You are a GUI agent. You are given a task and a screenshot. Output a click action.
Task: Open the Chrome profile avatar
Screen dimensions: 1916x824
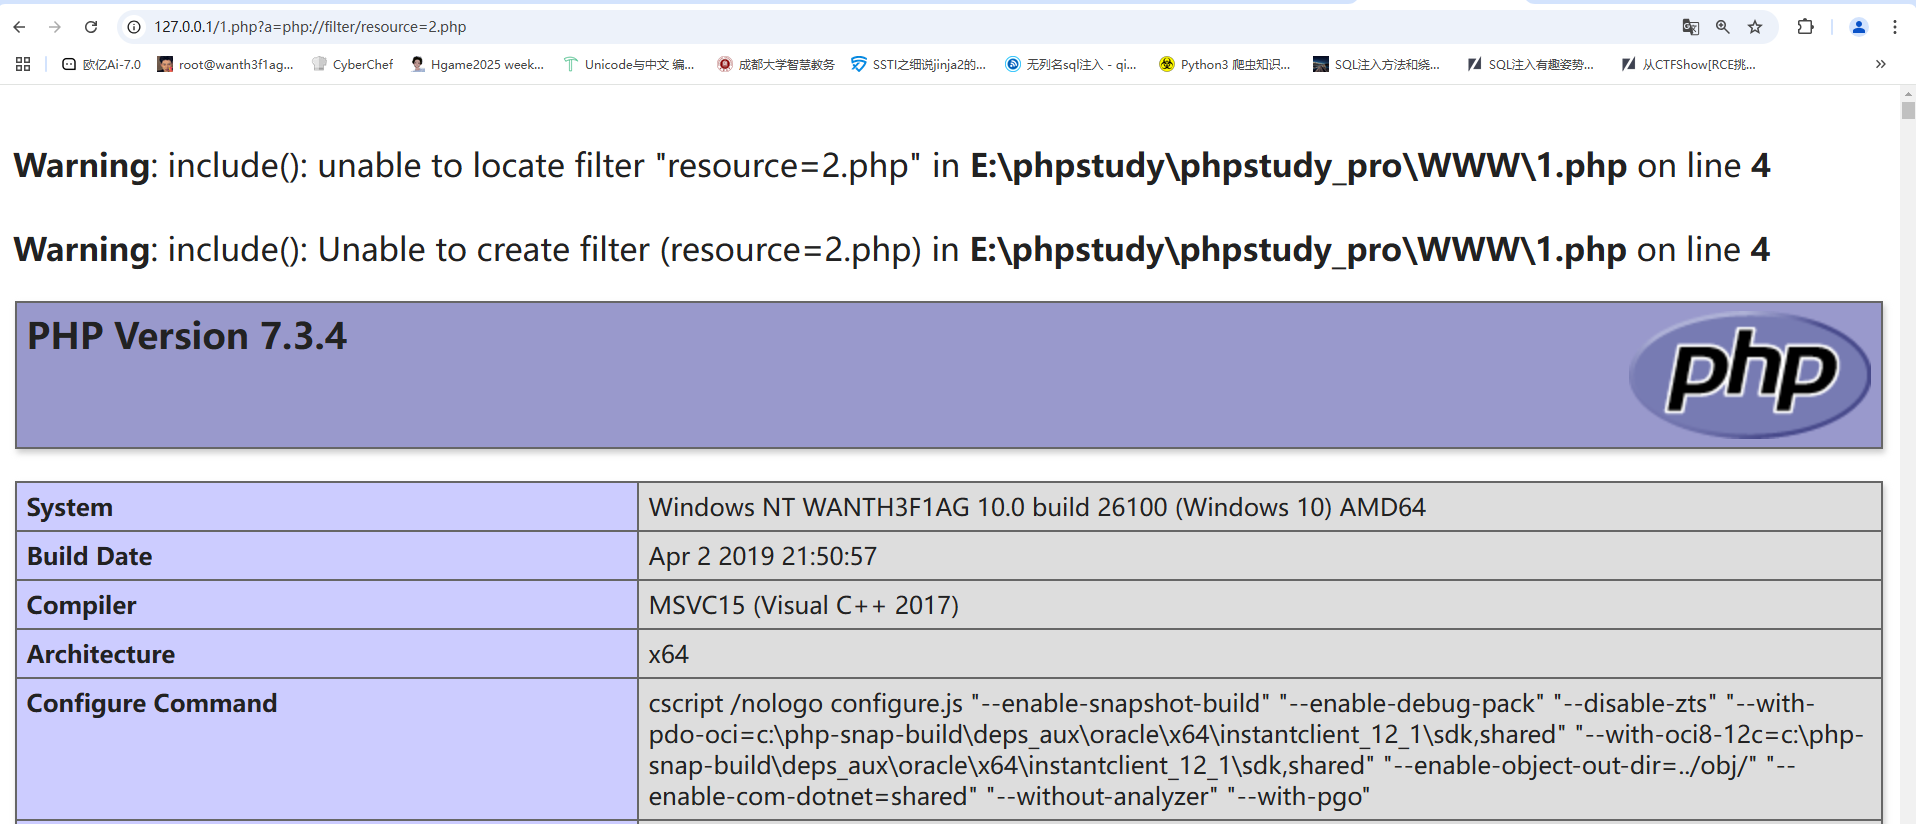pos(1858,27)
